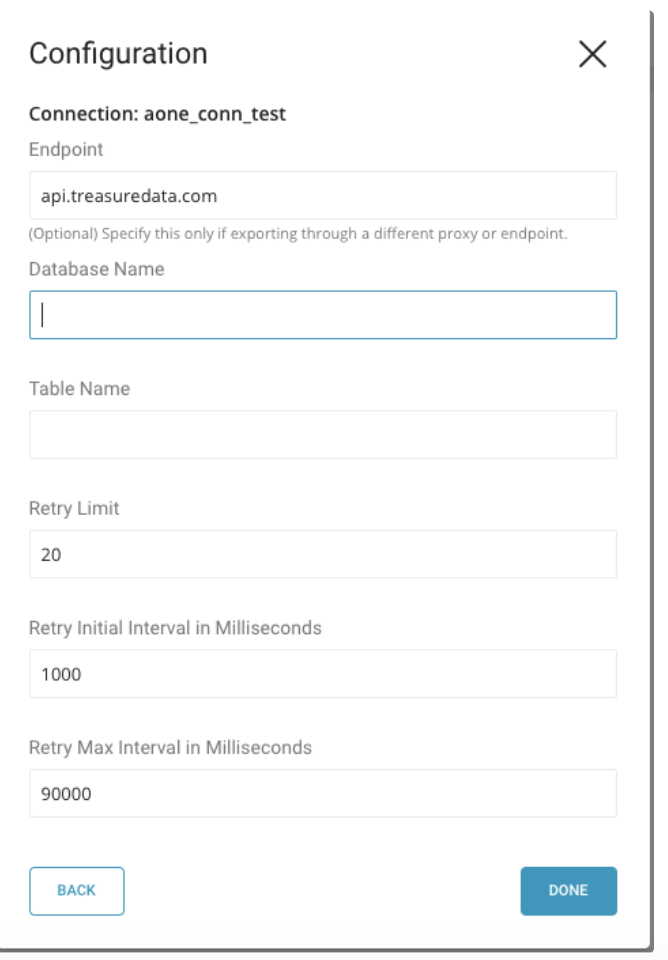Image resolution: width=668 pixels, height=960 pixels.
Task: Click the "Database Name" label text
Action: (97, 269)
